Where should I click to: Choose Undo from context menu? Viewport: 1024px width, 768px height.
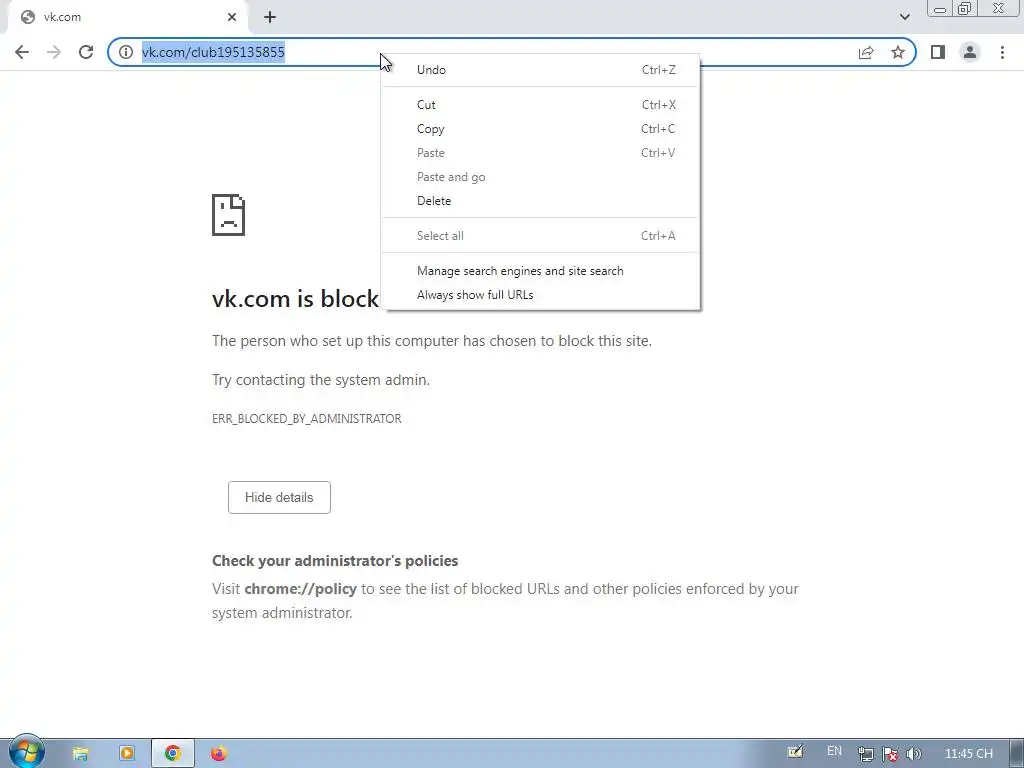click(x=541, y=70)
